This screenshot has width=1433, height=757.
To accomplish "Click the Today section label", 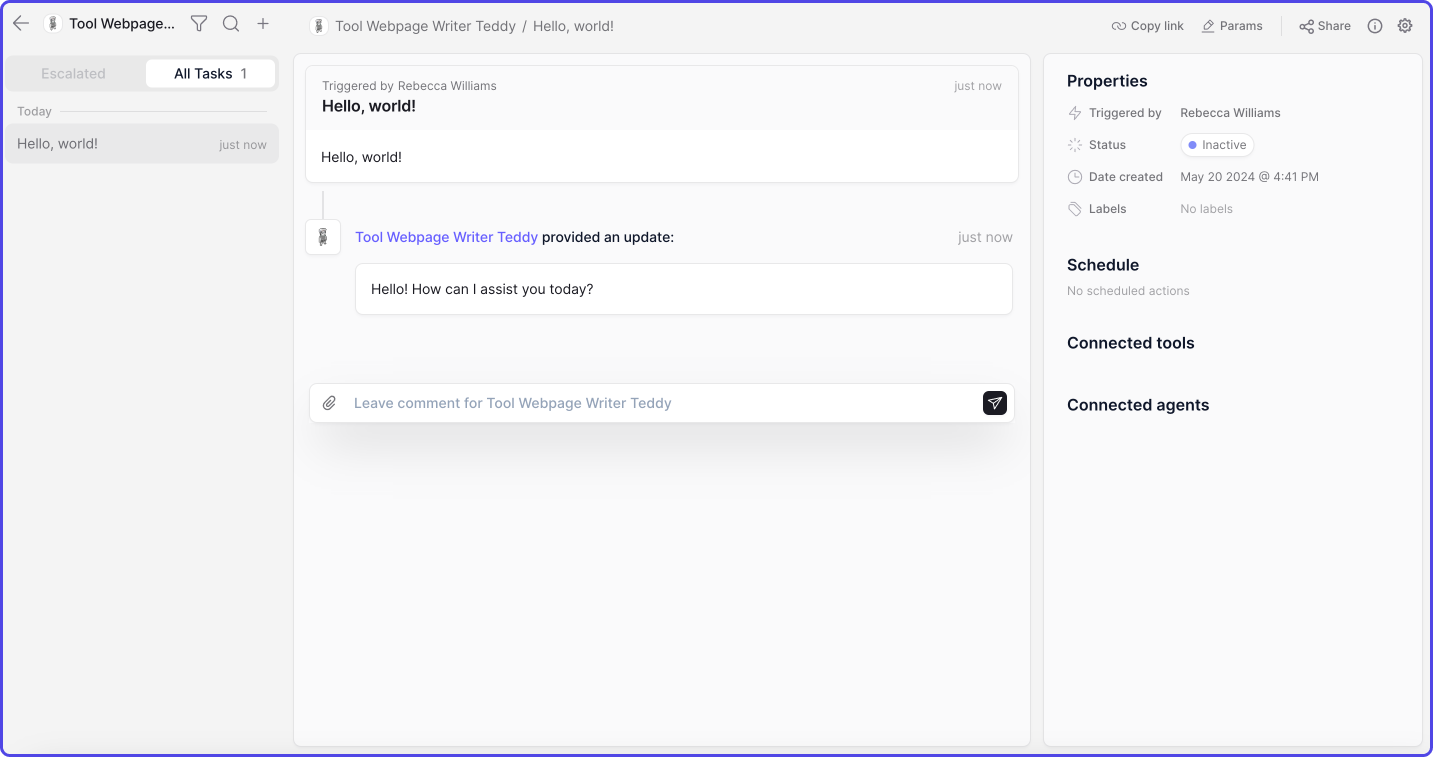I will click(x=34, y=111).
